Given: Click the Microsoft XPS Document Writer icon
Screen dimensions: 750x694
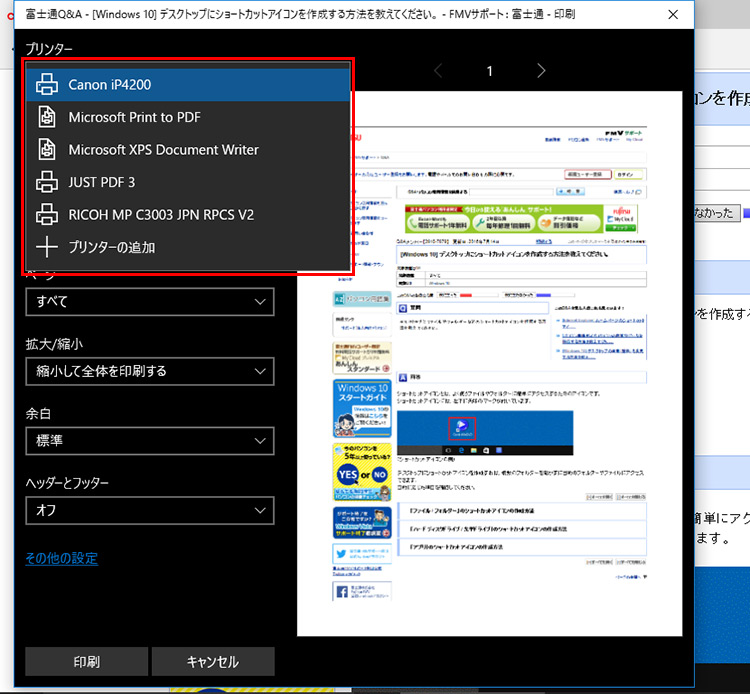Looking at the screenshot, I should pos(47,150).
